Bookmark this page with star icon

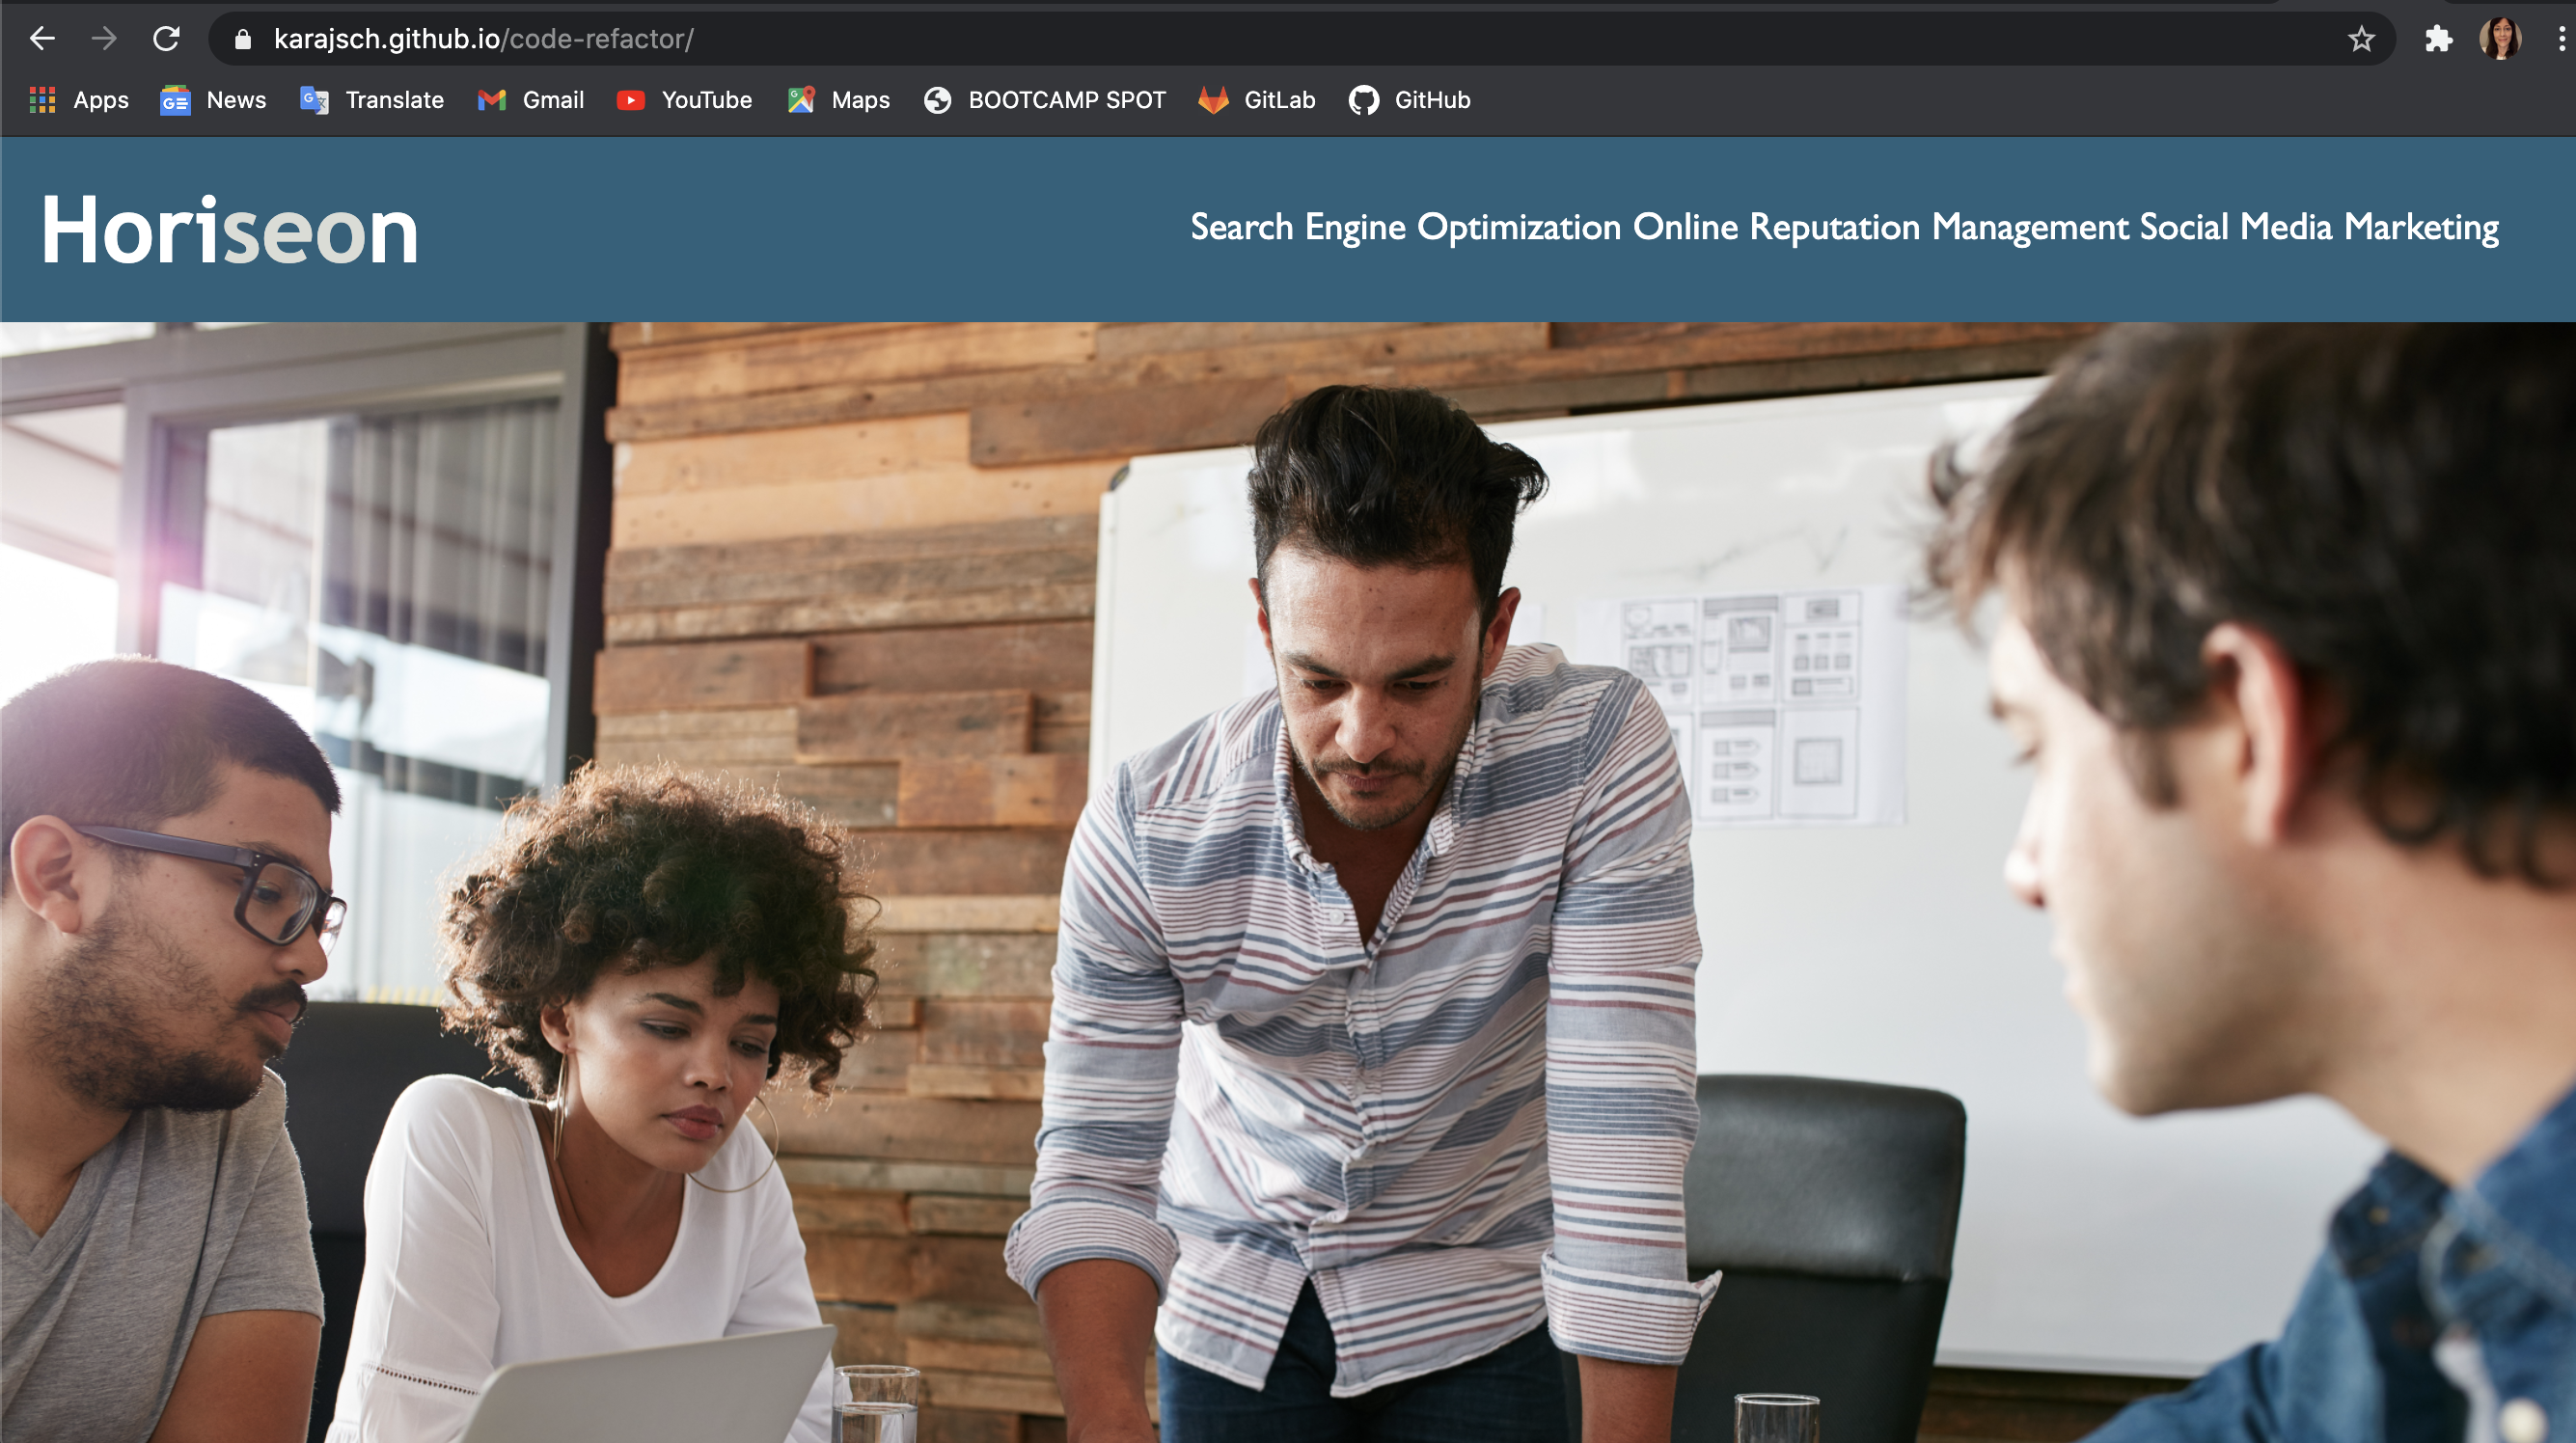[2361, 39]
